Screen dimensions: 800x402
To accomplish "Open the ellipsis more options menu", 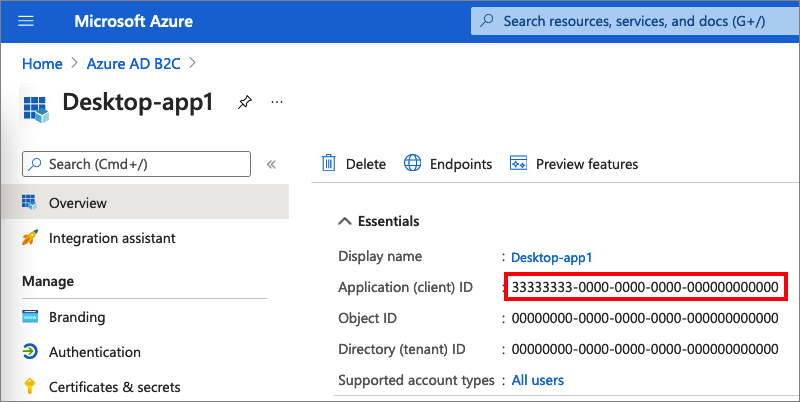I will (x=277, y=102).
